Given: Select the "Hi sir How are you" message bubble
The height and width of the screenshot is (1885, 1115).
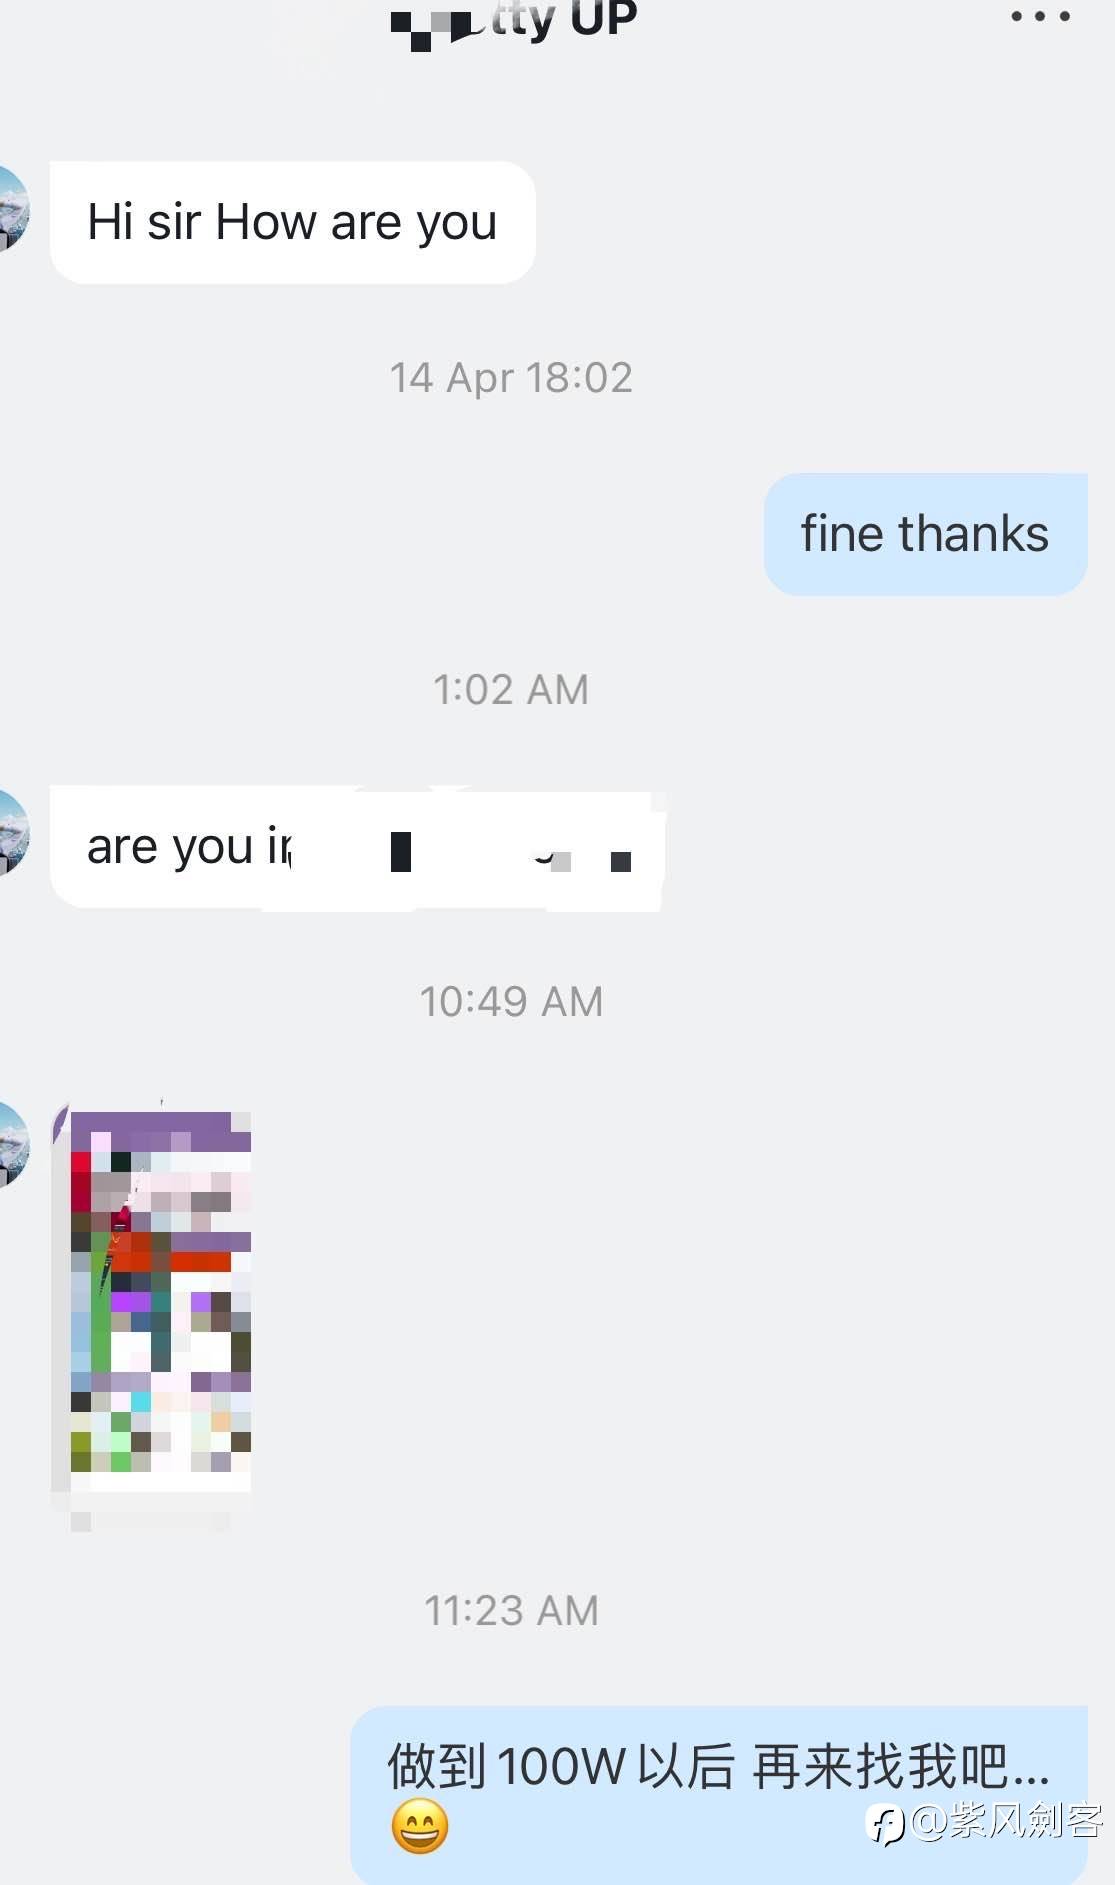Looking at the screenshot, I should pyautogui.click(x=293, y=222).
